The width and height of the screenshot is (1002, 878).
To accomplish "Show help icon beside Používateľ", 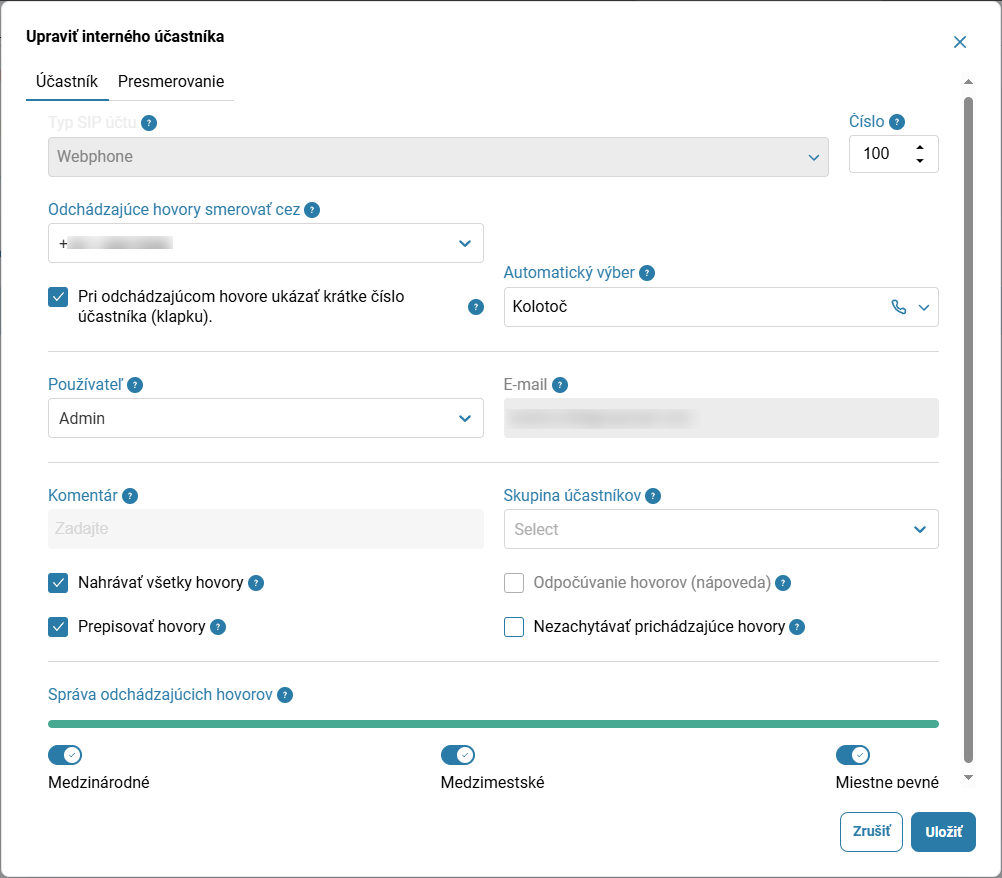I will coord(135,385).
